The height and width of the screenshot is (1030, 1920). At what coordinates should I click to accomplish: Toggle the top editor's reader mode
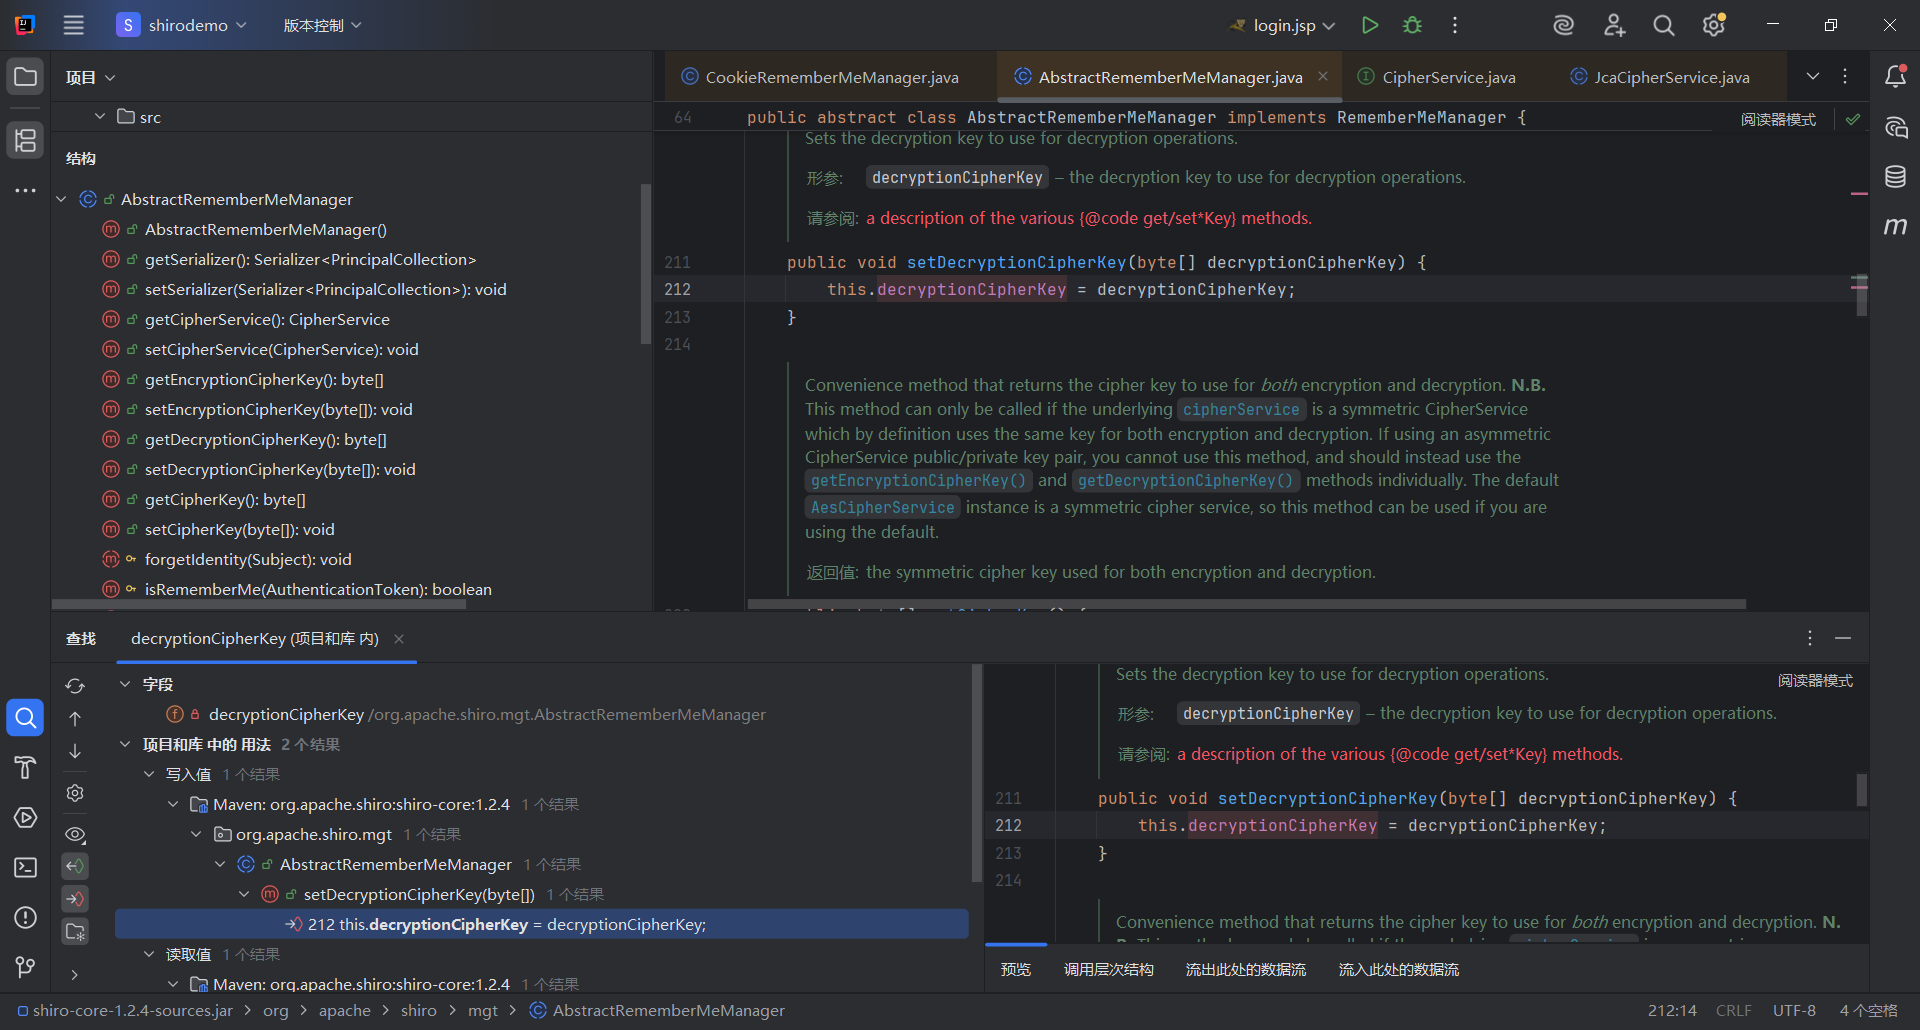pos(1778,119)
